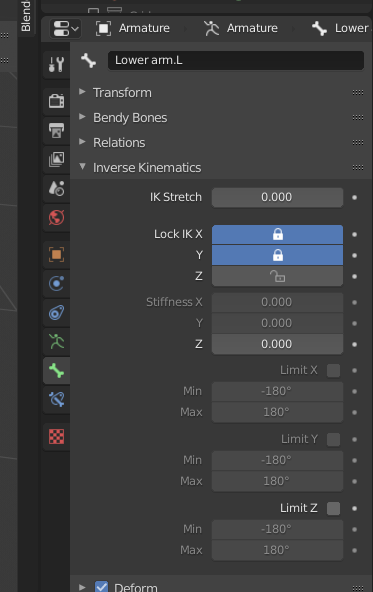The height and width of the screenshot is (592, 373).
Task: Enable the Limit X checkbox
Action: coord(333,370)
